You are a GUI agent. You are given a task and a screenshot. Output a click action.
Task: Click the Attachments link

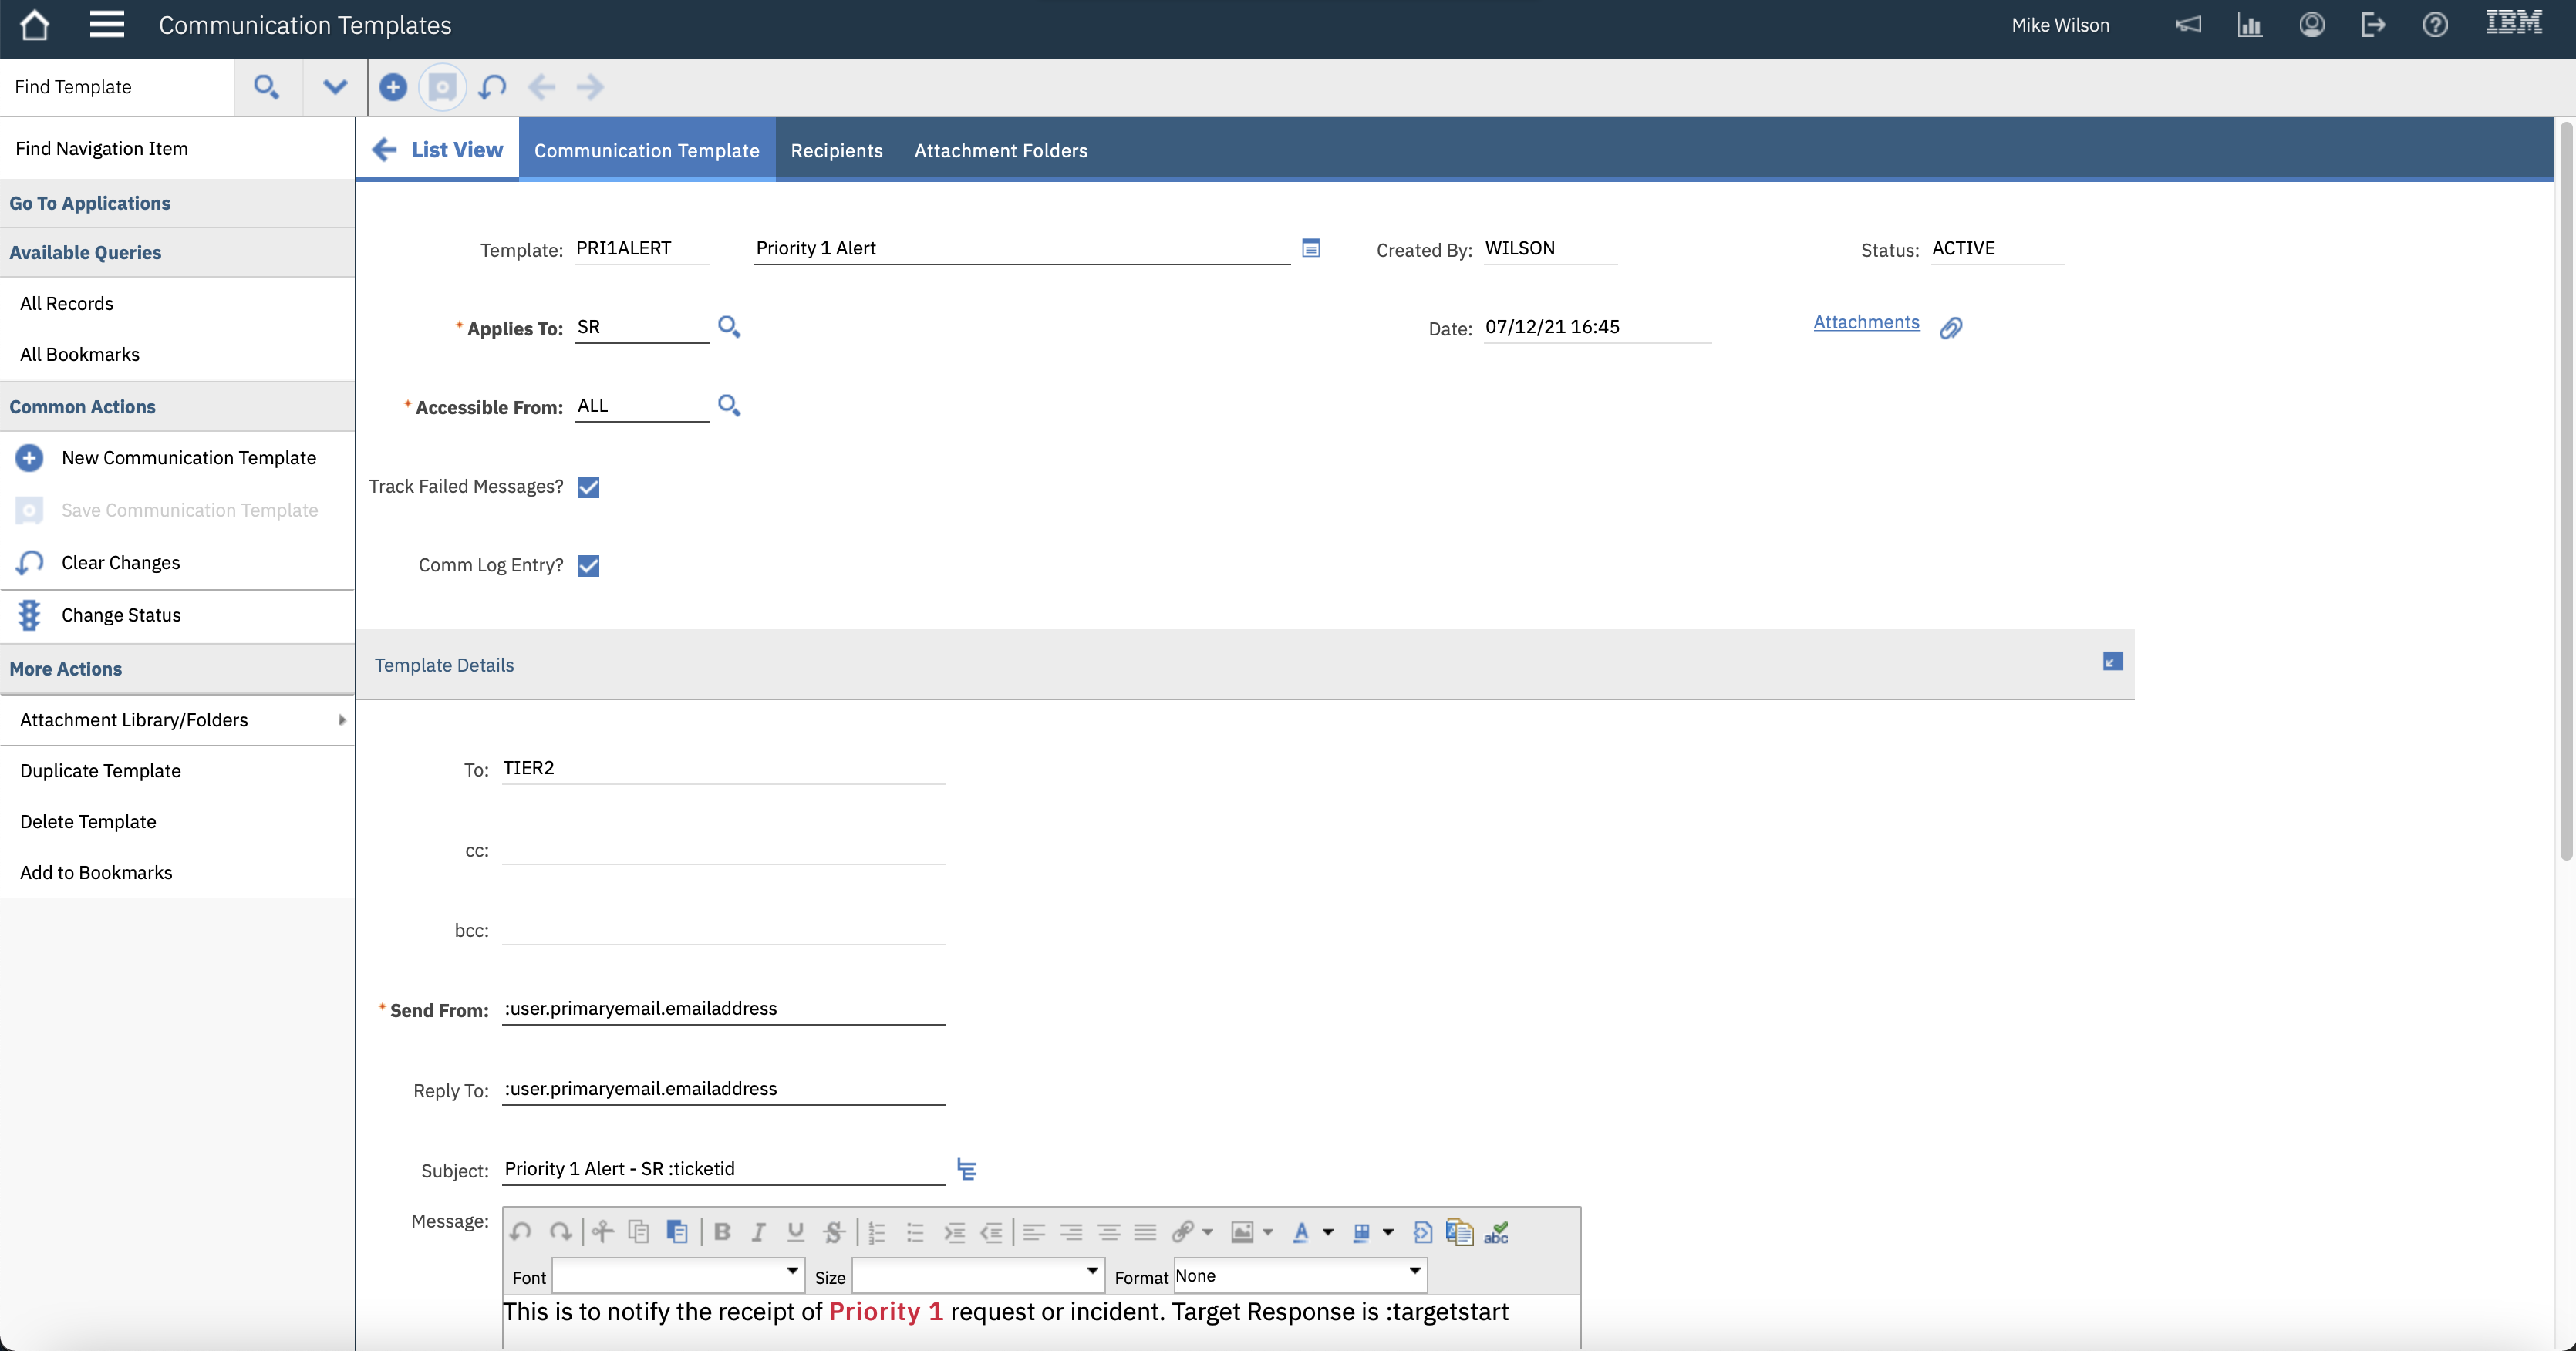point(1866,322)
